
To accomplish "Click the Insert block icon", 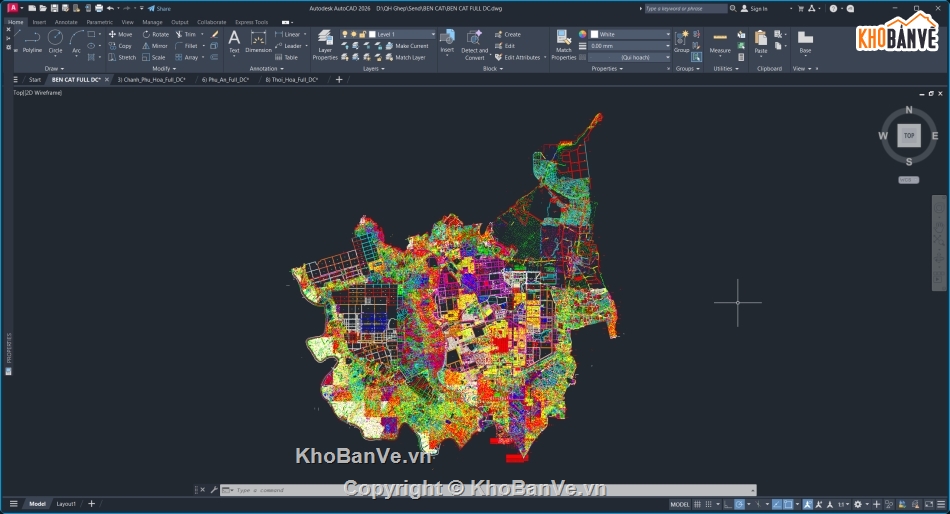I will click(x=447, y=40).
